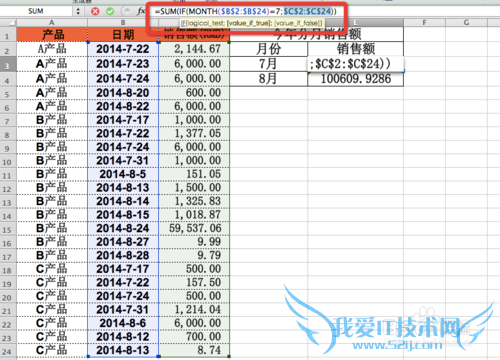Viewport: 500px width, 360px height.
Task: Click empty cell F2
Action: coord(424,49)
